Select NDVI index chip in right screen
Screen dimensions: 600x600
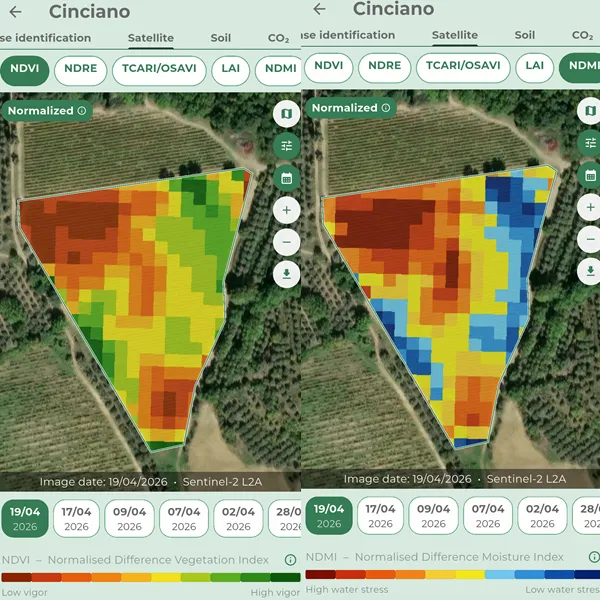coord(329,68)
